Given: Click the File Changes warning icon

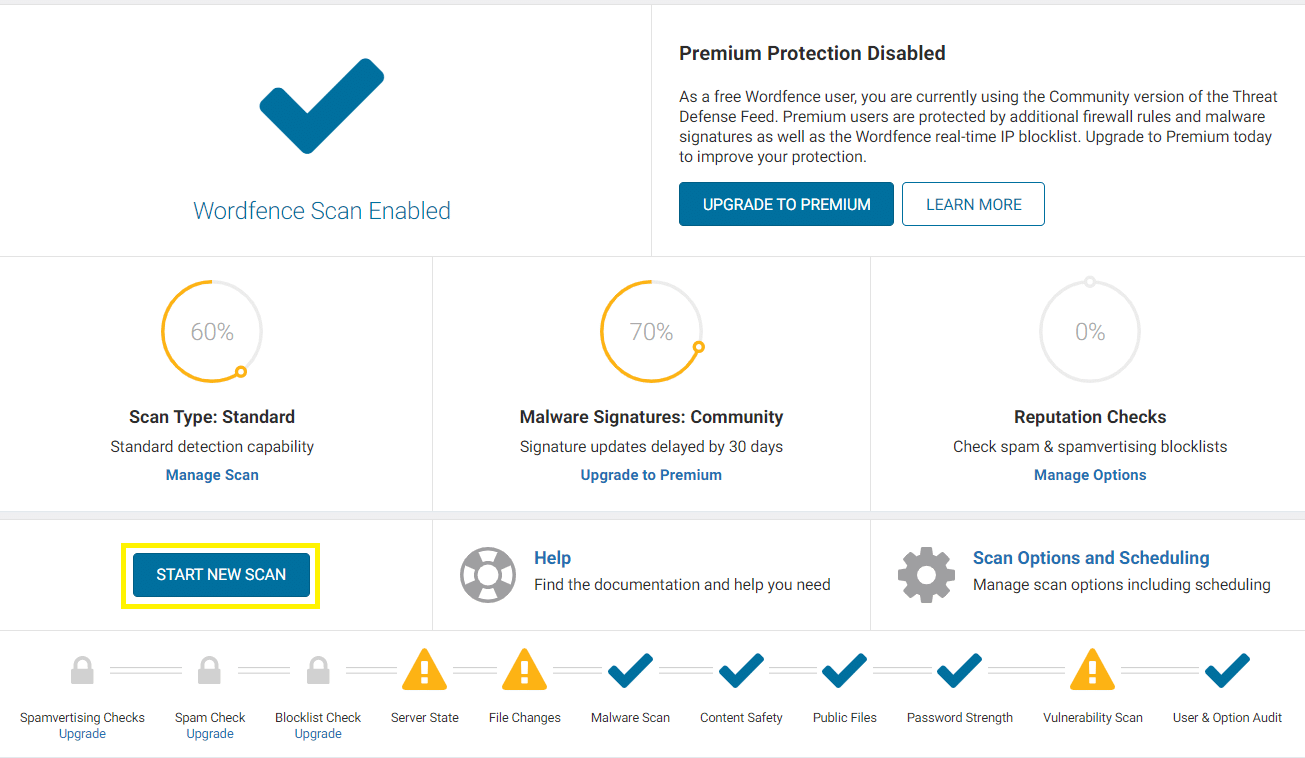Looking at the screenshot, I should point(524,671).
